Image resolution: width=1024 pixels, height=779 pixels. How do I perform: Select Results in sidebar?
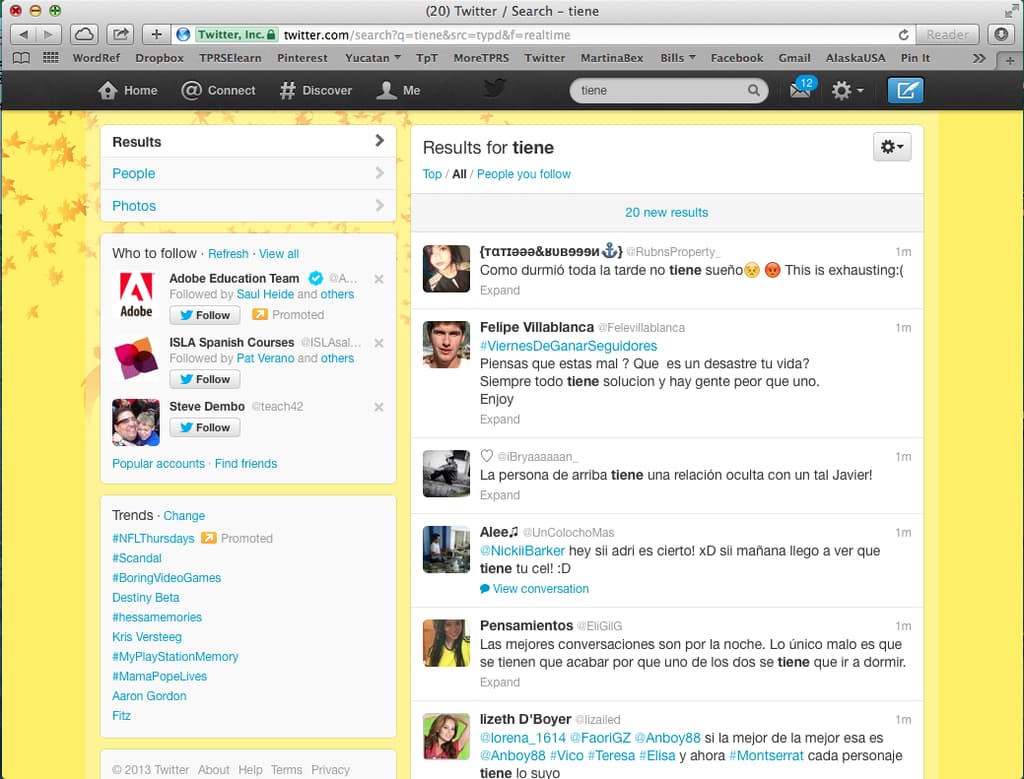tap(248, 142)
